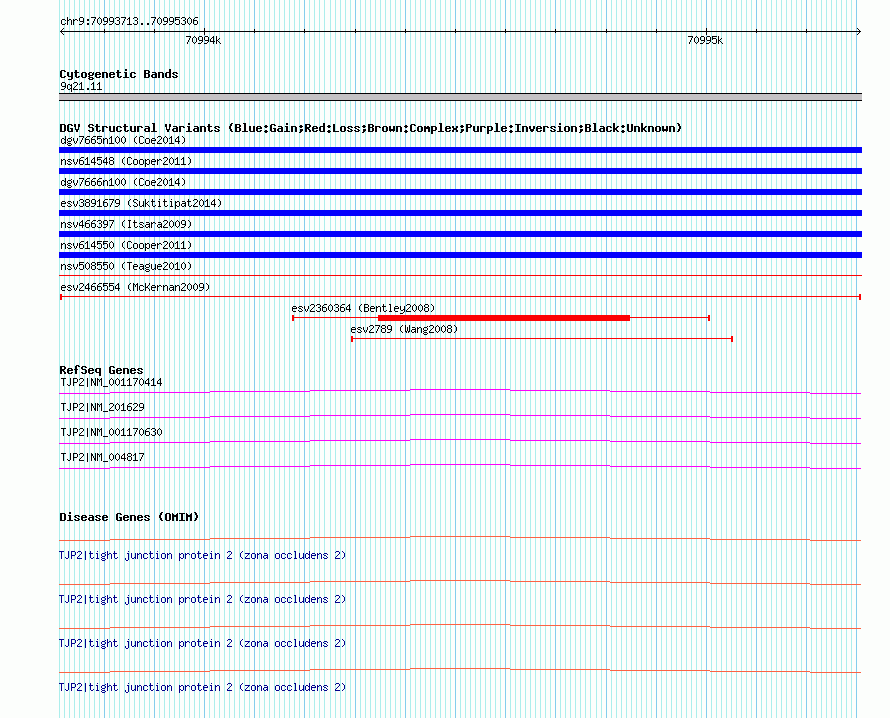This screenshot has height=718, width=890.
Task: Click the second TJP2 tight junction protein 2 link
Action: (203, 599)
